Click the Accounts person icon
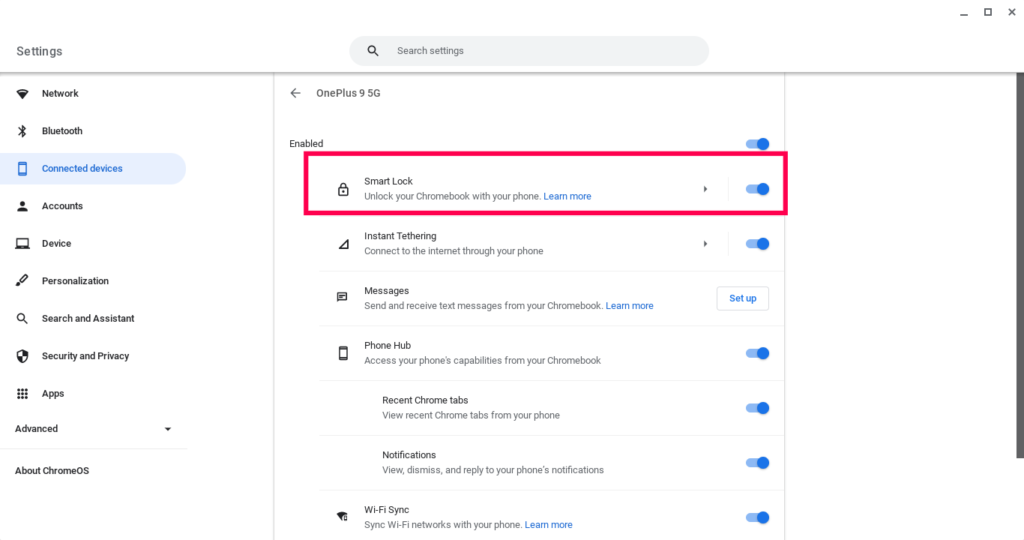This screenshot has height=540, width=1024. pyautogui.click(x=22, y=206)
